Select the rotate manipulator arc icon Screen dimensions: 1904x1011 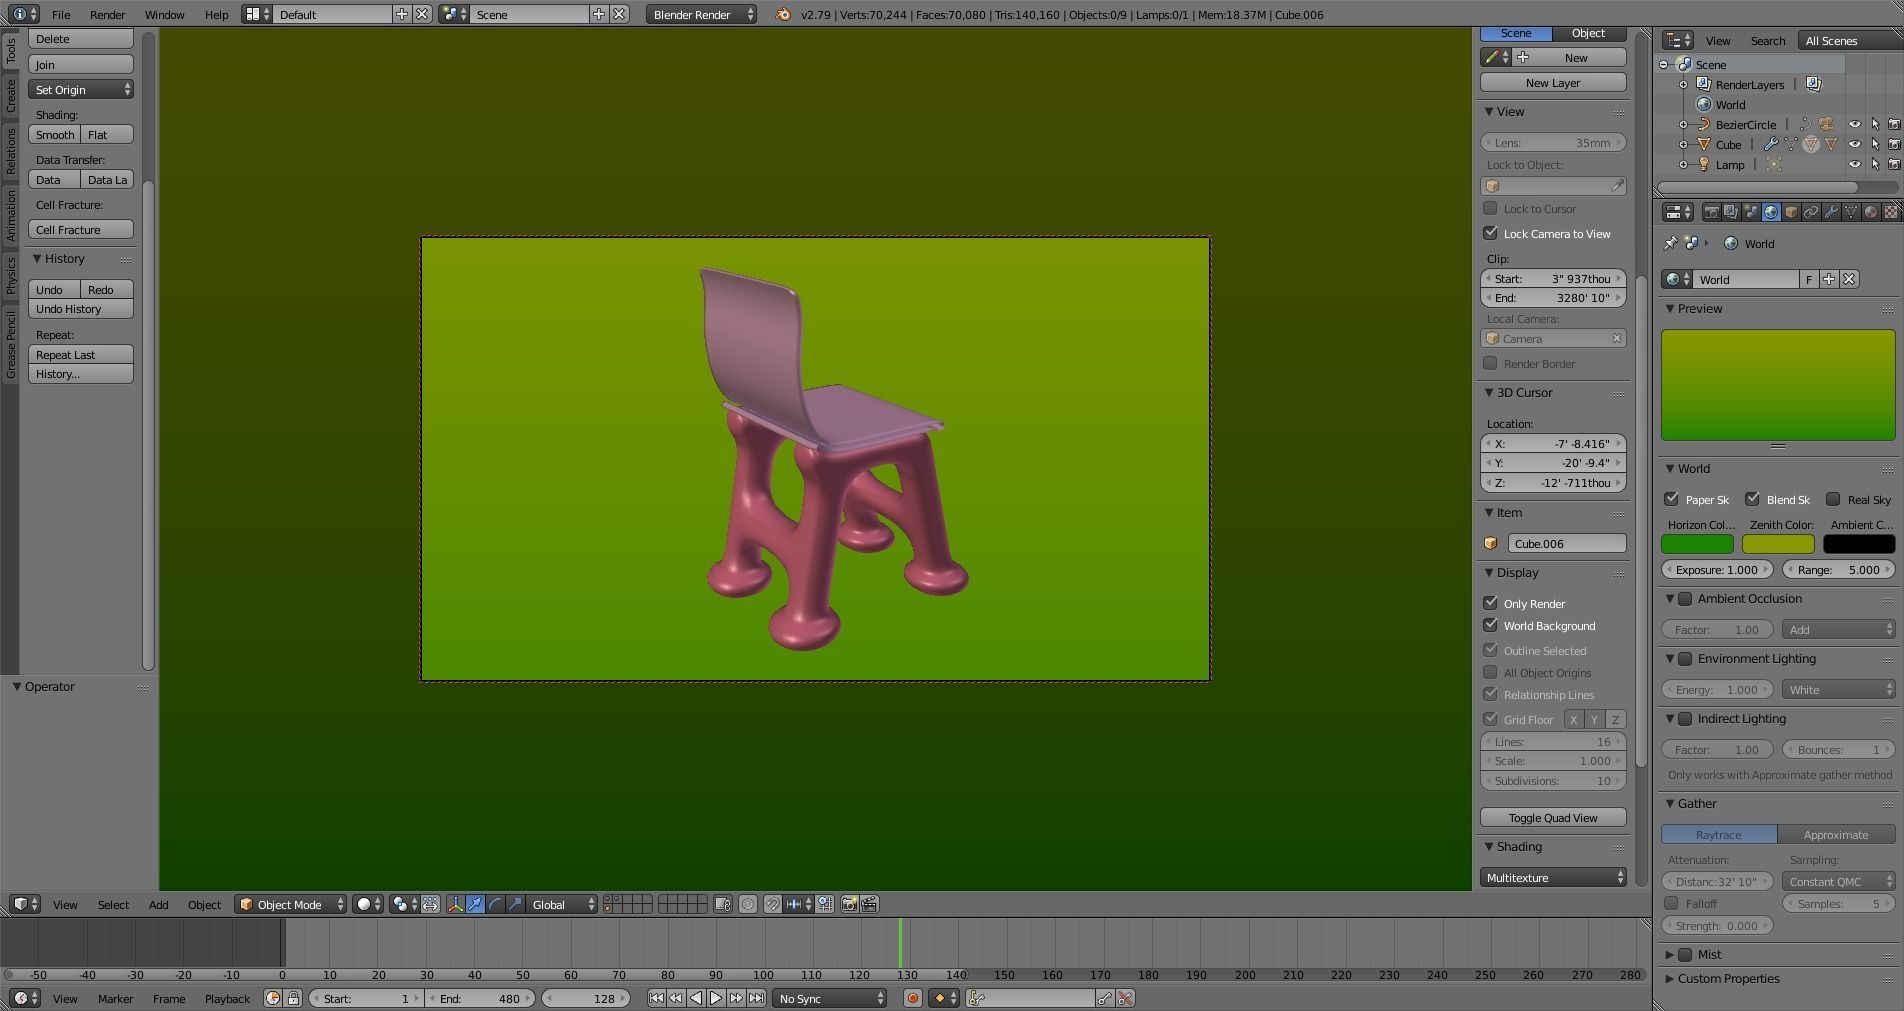496,904
